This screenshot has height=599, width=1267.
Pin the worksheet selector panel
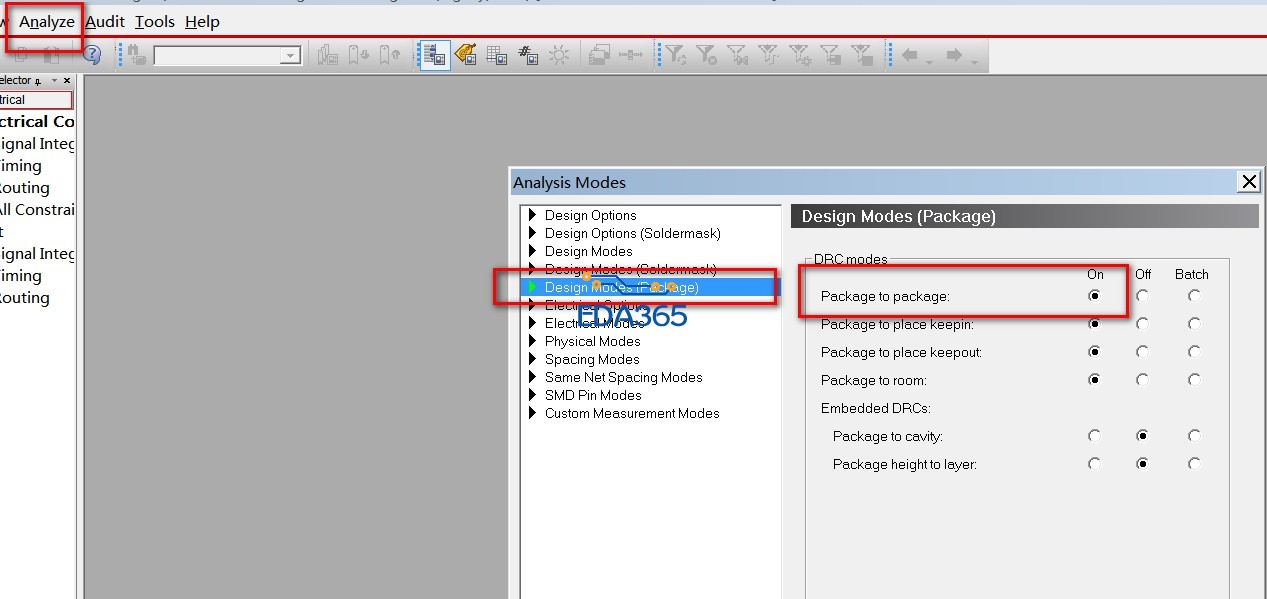[39, 81]
